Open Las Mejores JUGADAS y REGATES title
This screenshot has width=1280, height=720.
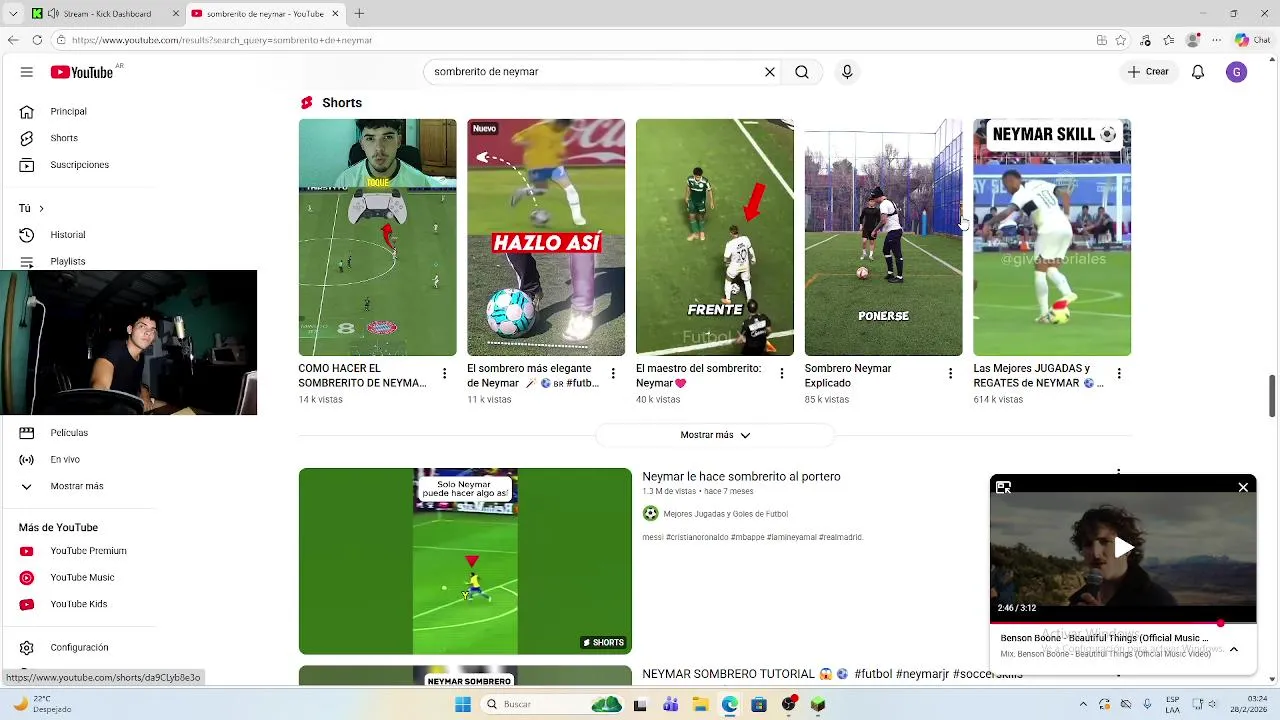[x=1038, y=376]
